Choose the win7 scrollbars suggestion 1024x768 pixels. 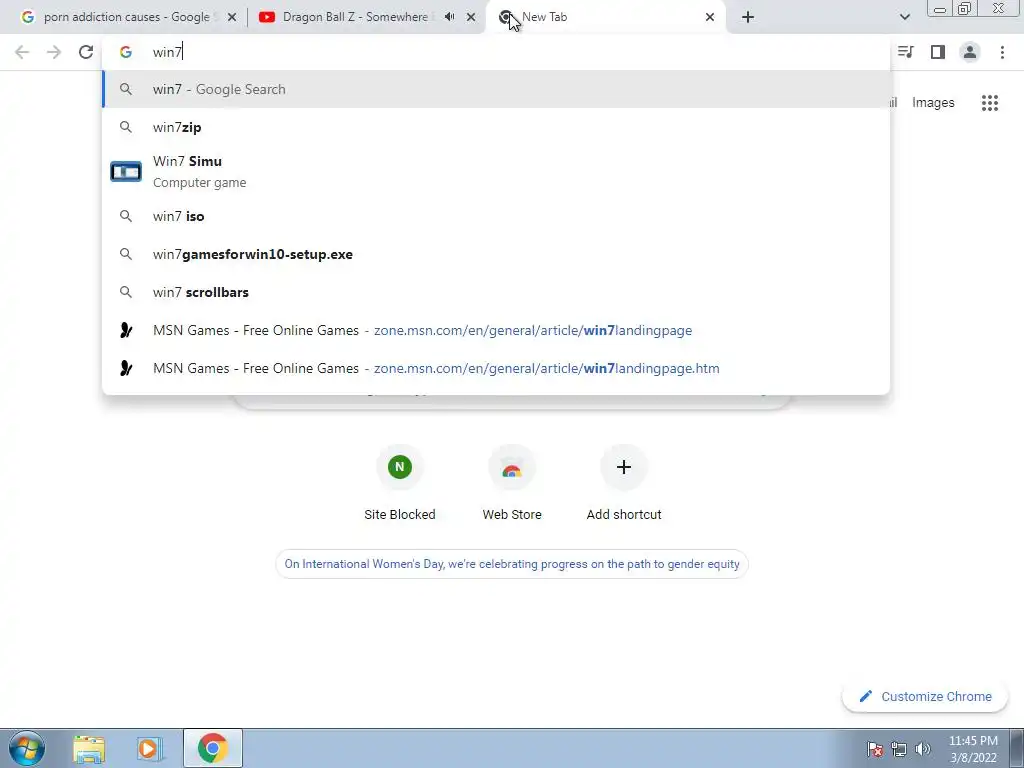(496, 292)
